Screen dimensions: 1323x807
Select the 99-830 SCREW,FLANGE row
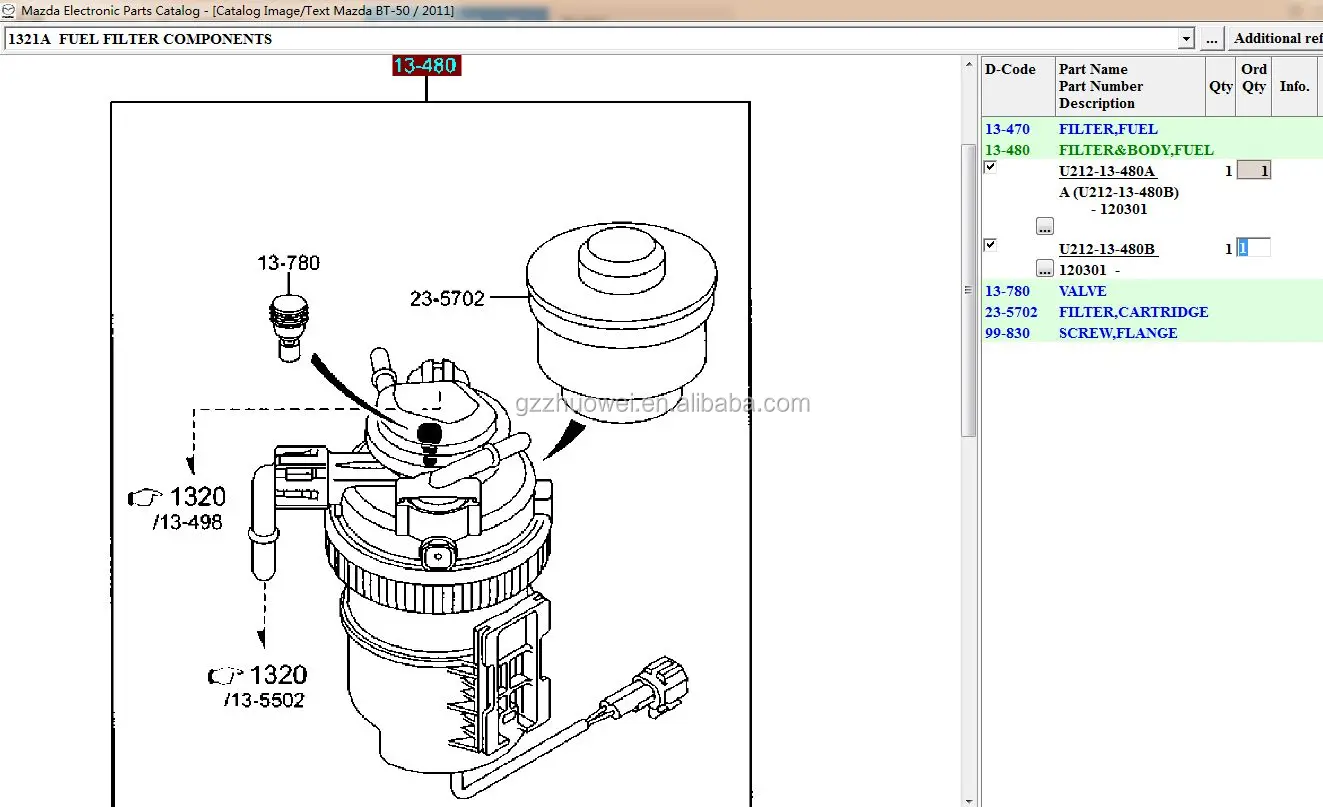[1152, 333]
